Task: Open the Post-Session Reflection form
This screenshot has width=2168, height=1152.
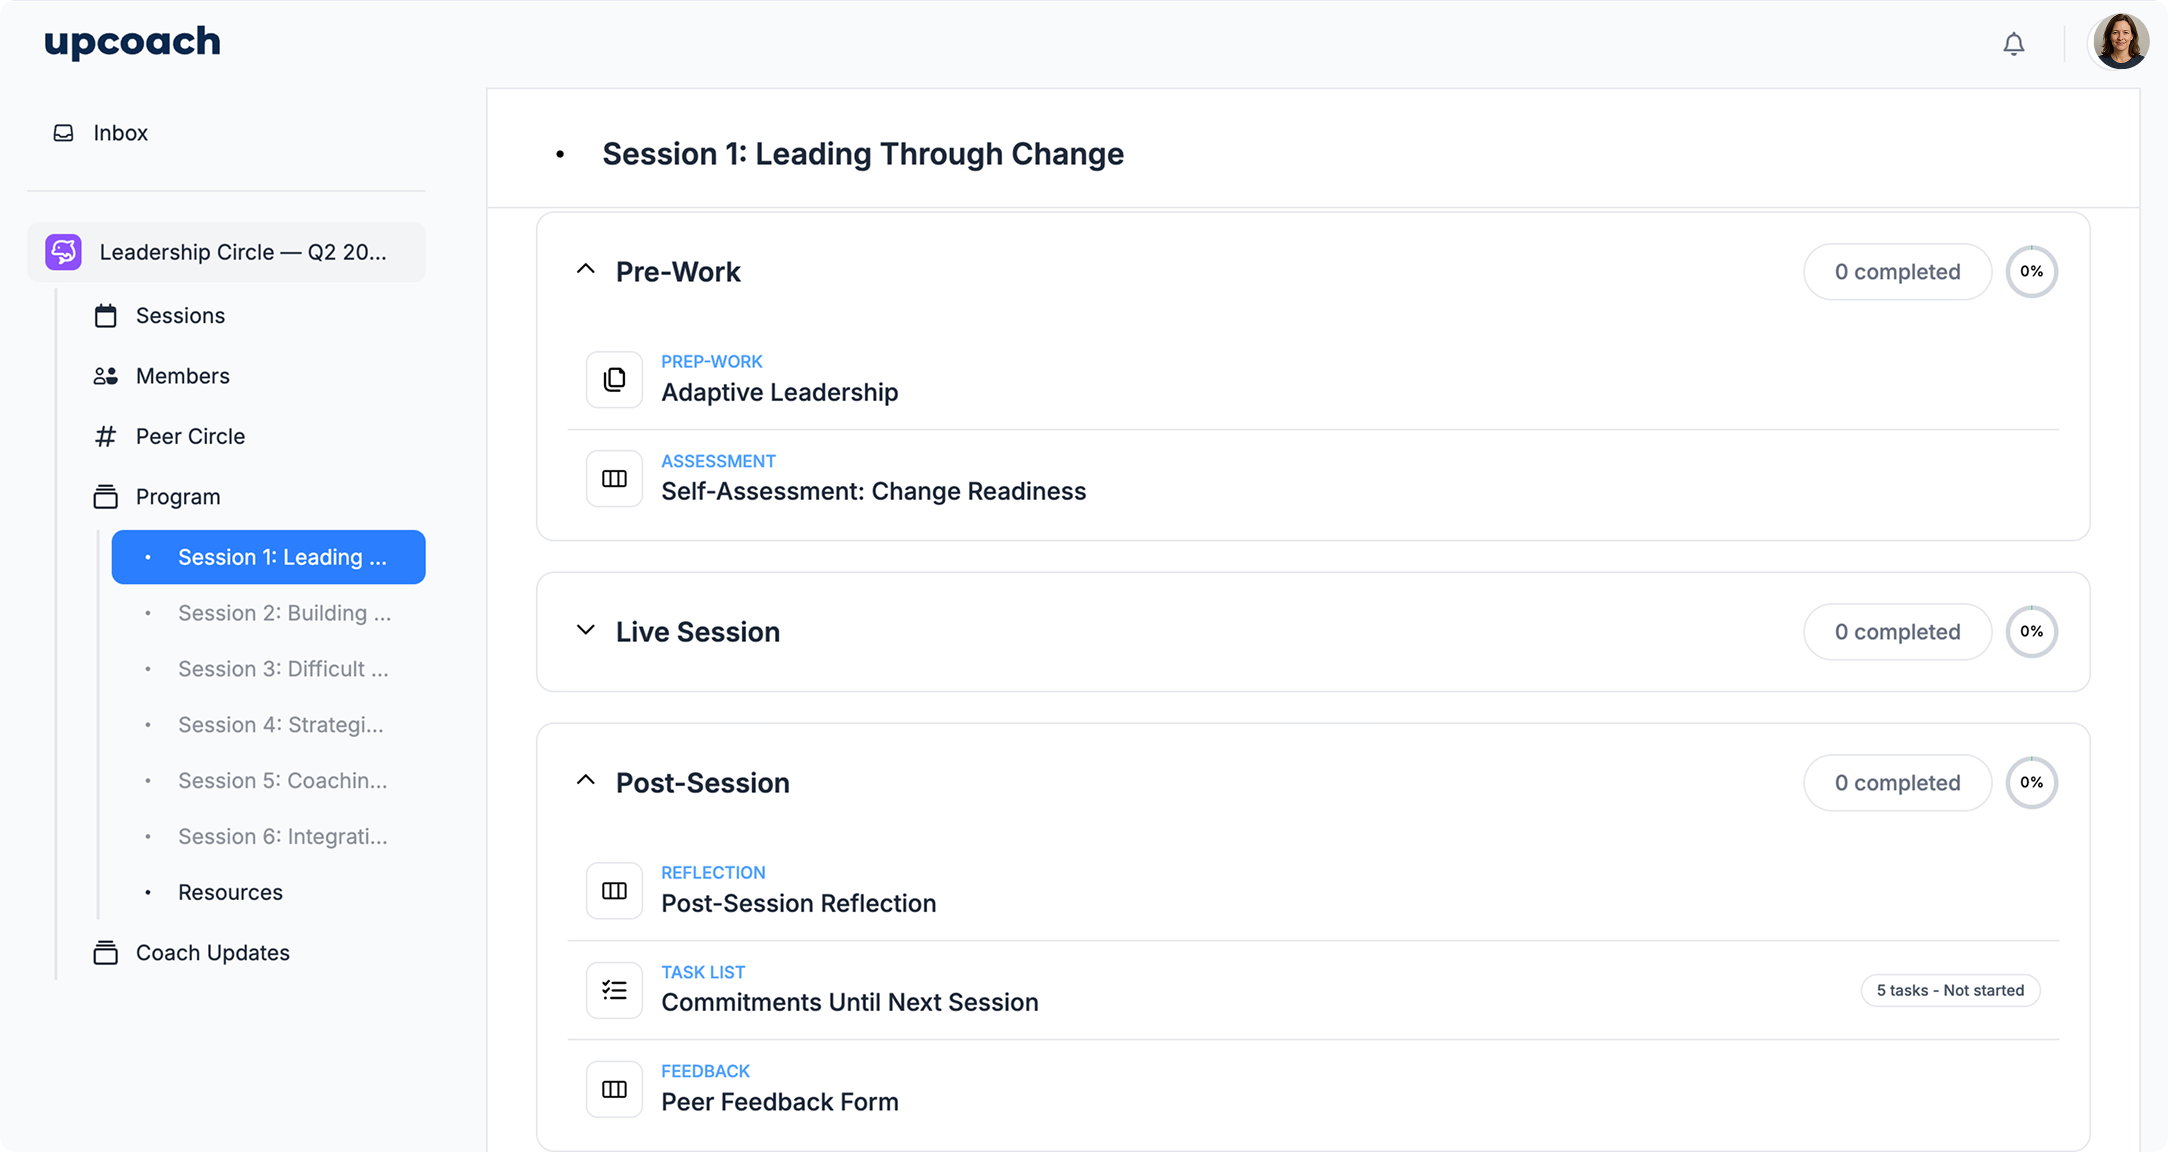Action: click(798, 903)
